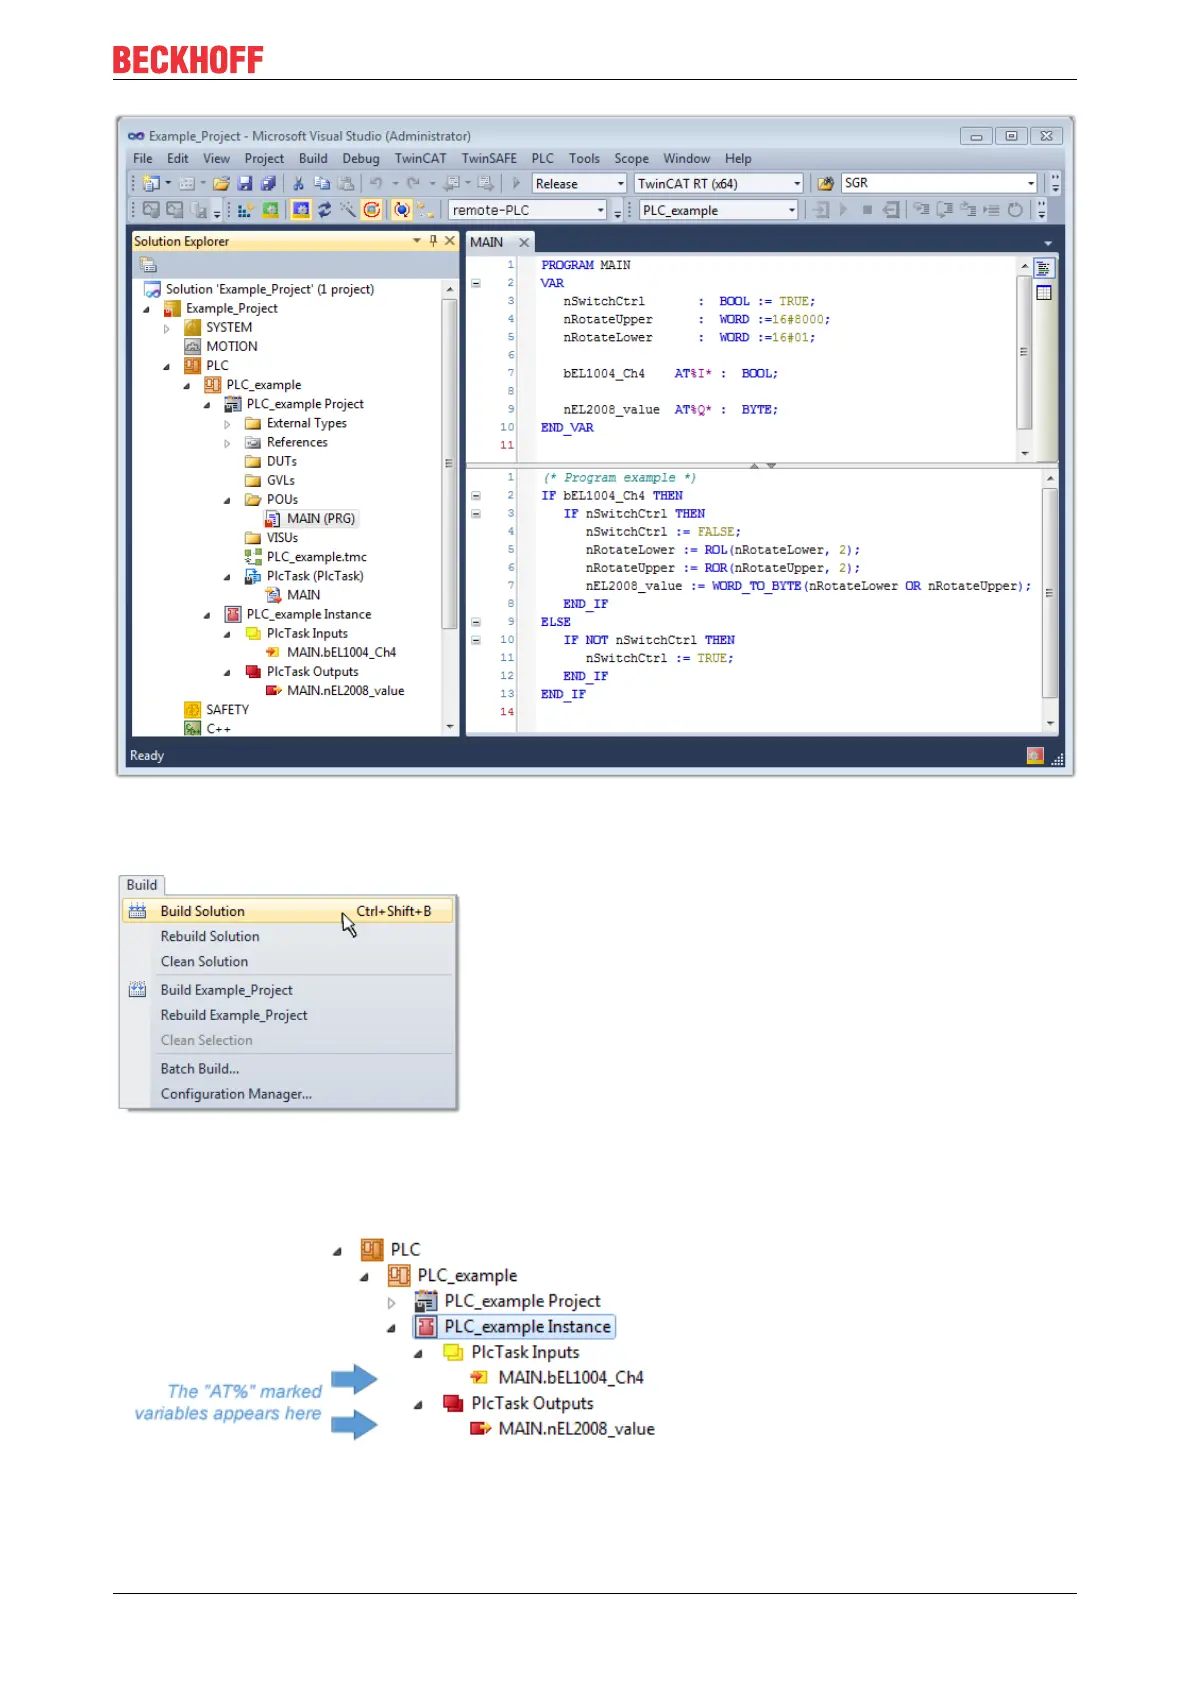Click the New Project toolbar icon
Viewport: 1191px width, 1684px height.
click(151, 183)
